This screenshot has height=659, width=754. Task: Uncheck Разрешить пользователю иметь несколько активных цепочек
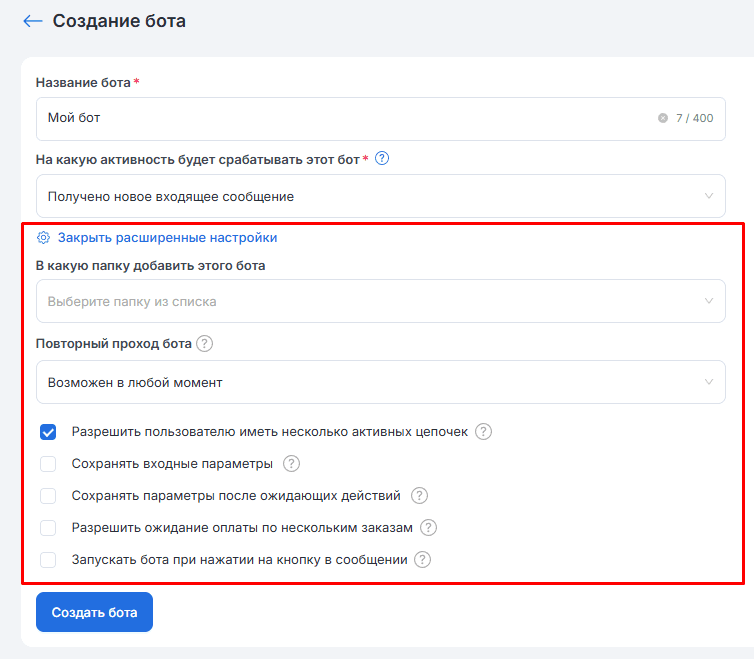[x=48, y=432]
